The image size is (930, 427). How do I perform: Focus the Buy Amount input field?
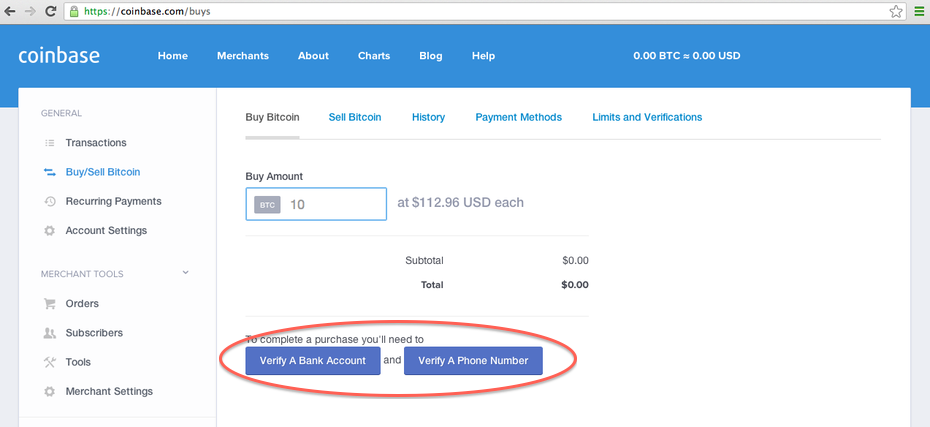pos(316,205)
